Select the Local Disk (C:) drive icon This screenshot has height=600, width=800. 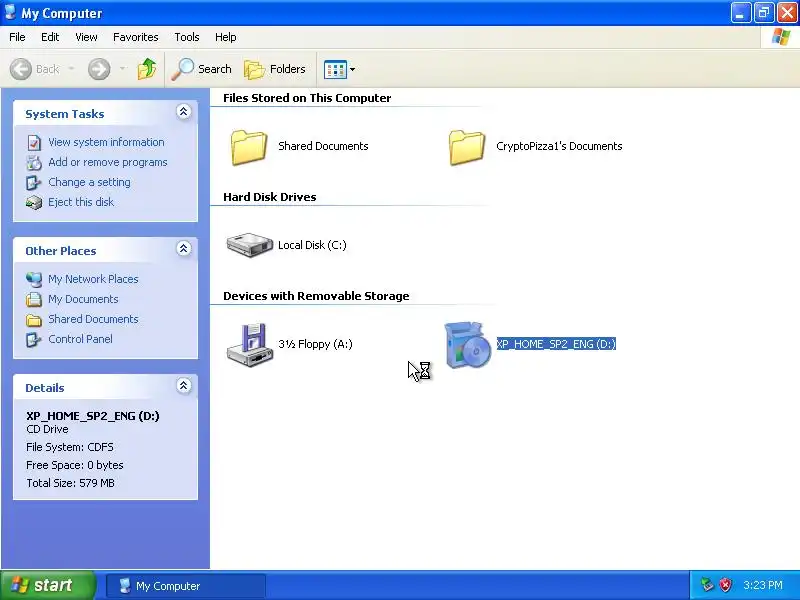click(x=249, y=245)
